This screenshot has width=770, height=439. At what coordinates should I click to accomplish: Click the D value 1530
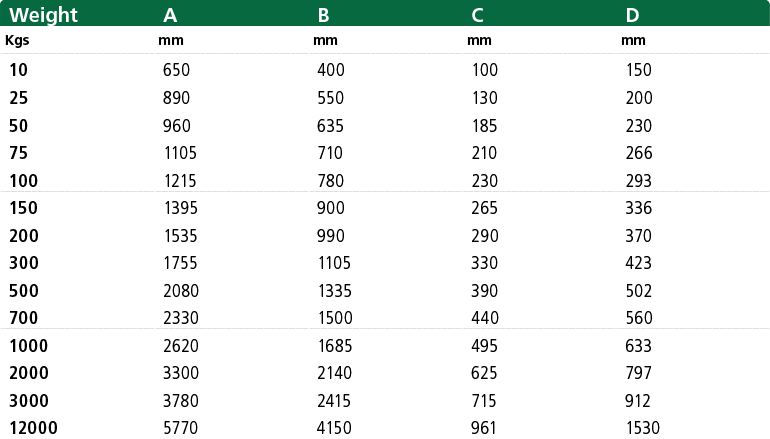(641, 429)
